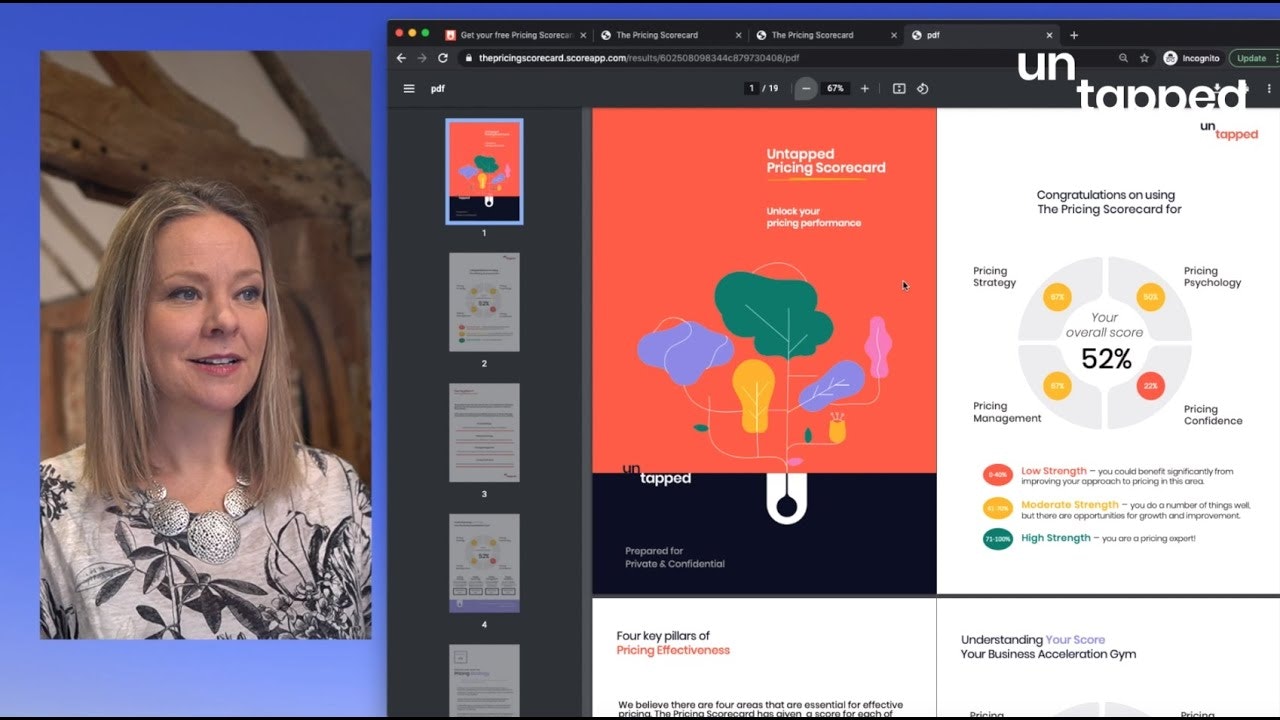The width and height of the screenshot is (1280, 720).
Task: Click 'Four key pillars of' heading
Action: coord(663,636)
